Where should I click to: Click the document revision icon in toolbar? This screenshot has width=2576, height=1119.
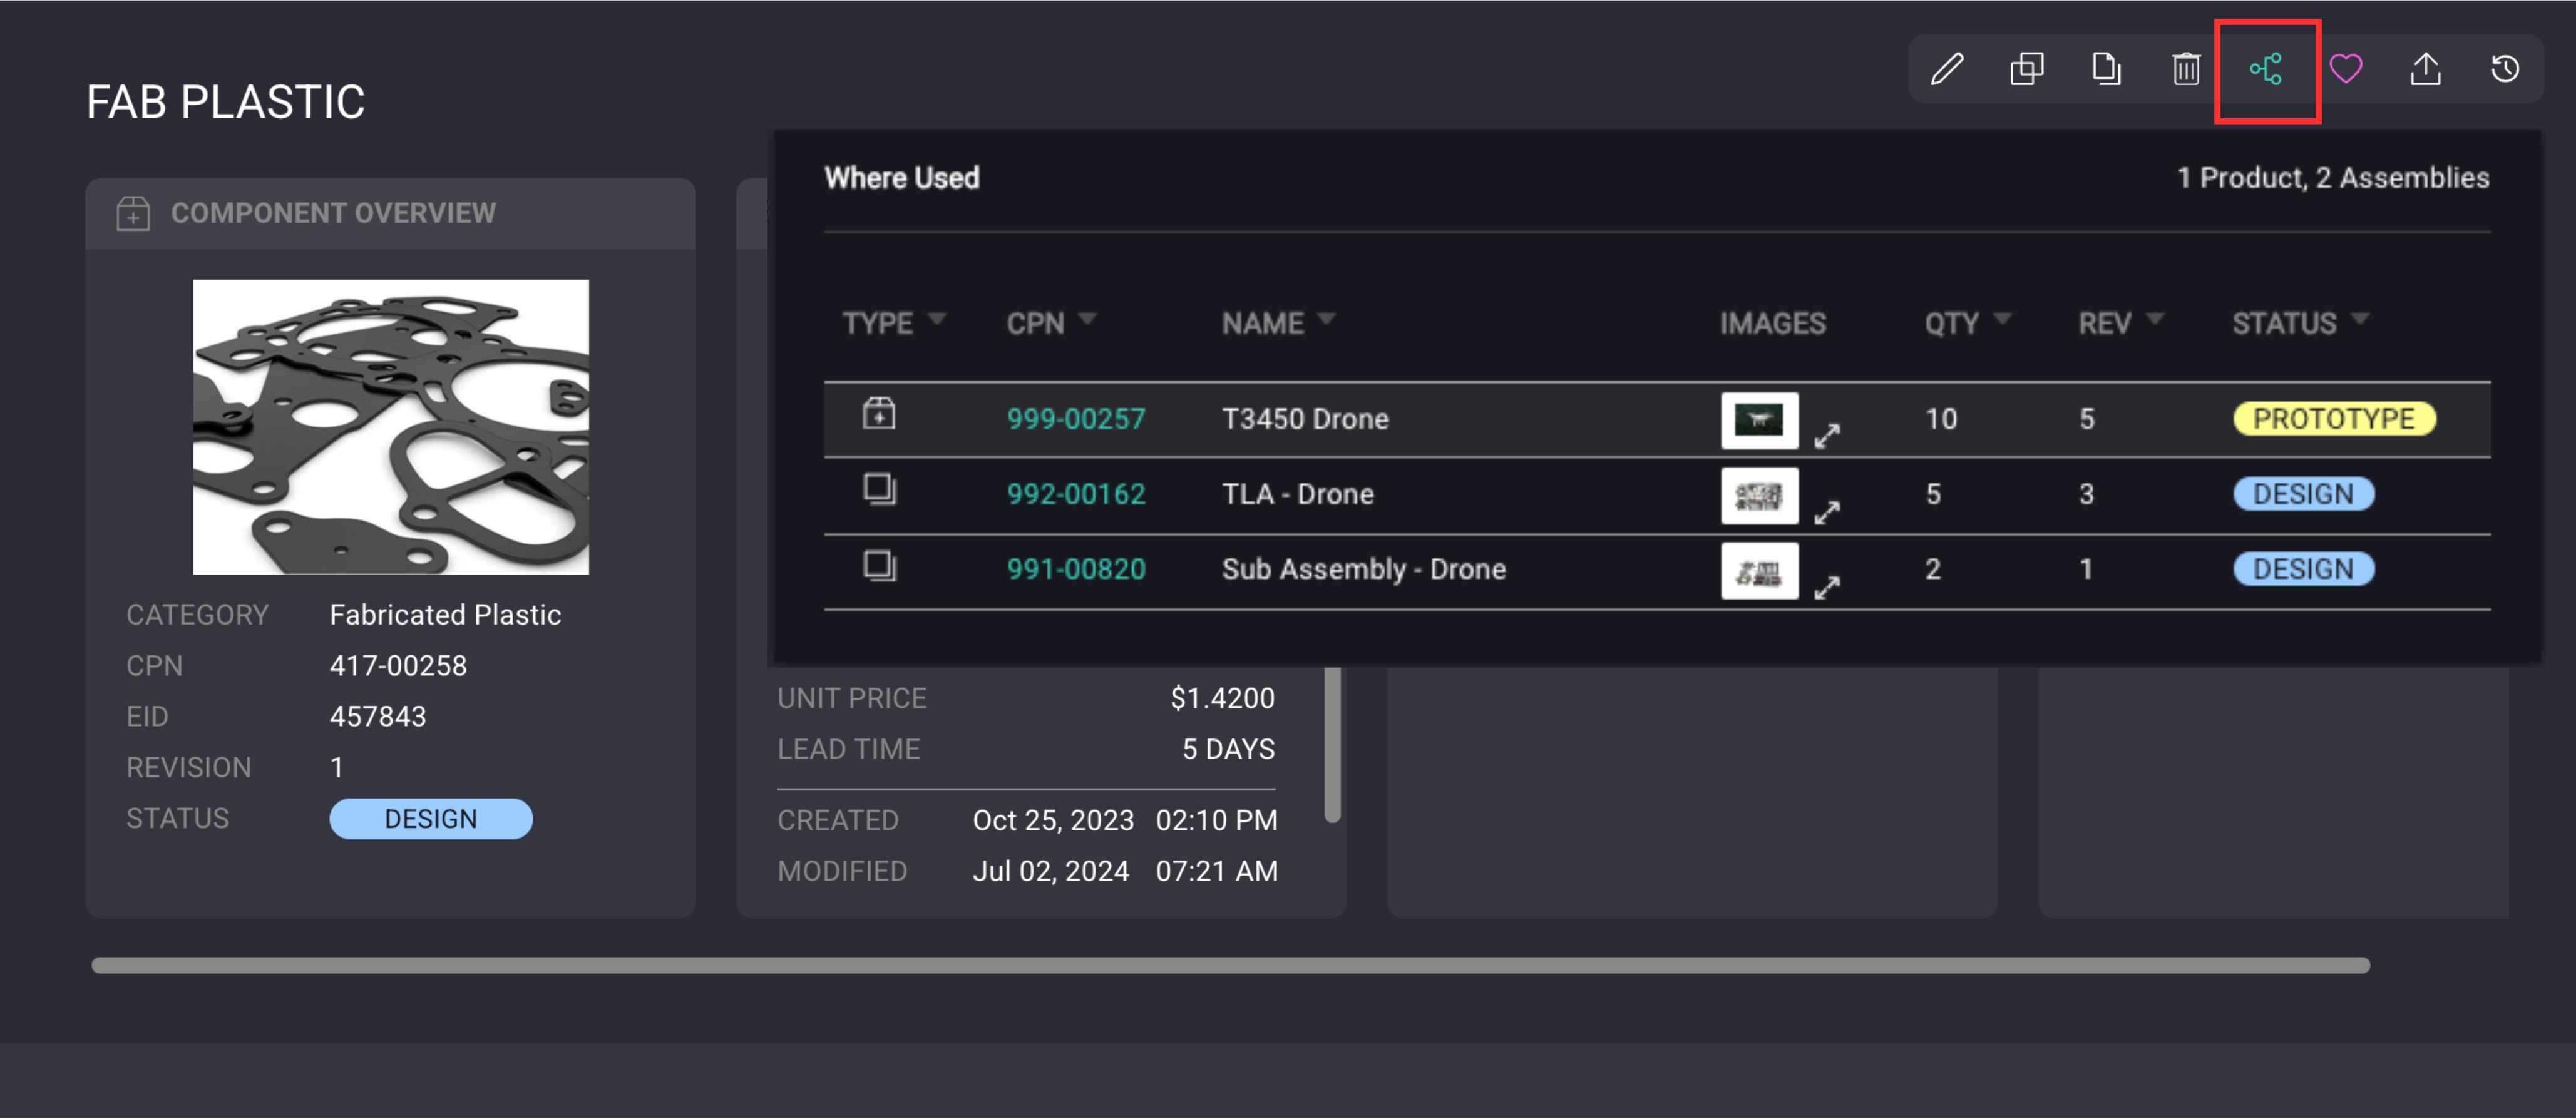click(2106, 69)
